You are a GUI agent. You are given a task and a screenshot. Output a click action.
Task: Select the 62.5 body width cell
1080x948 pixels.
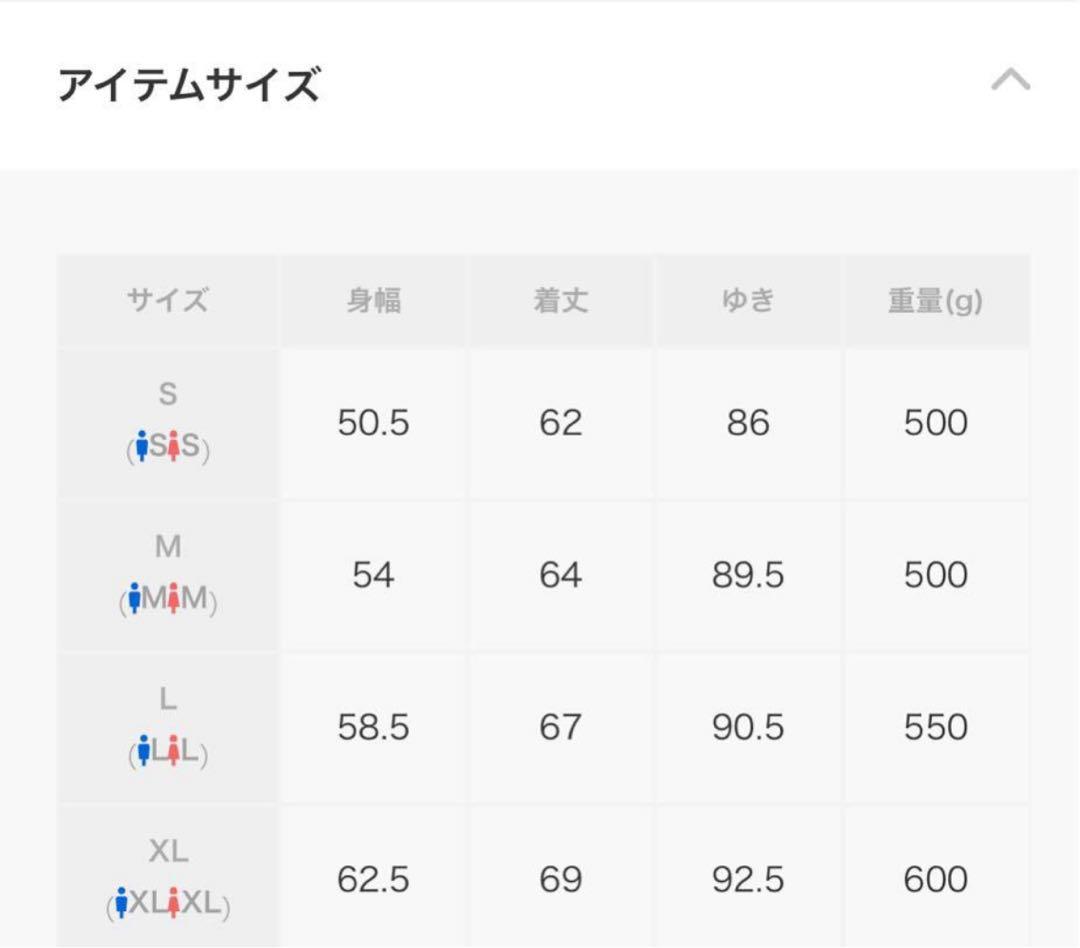(x=373, y=880)
